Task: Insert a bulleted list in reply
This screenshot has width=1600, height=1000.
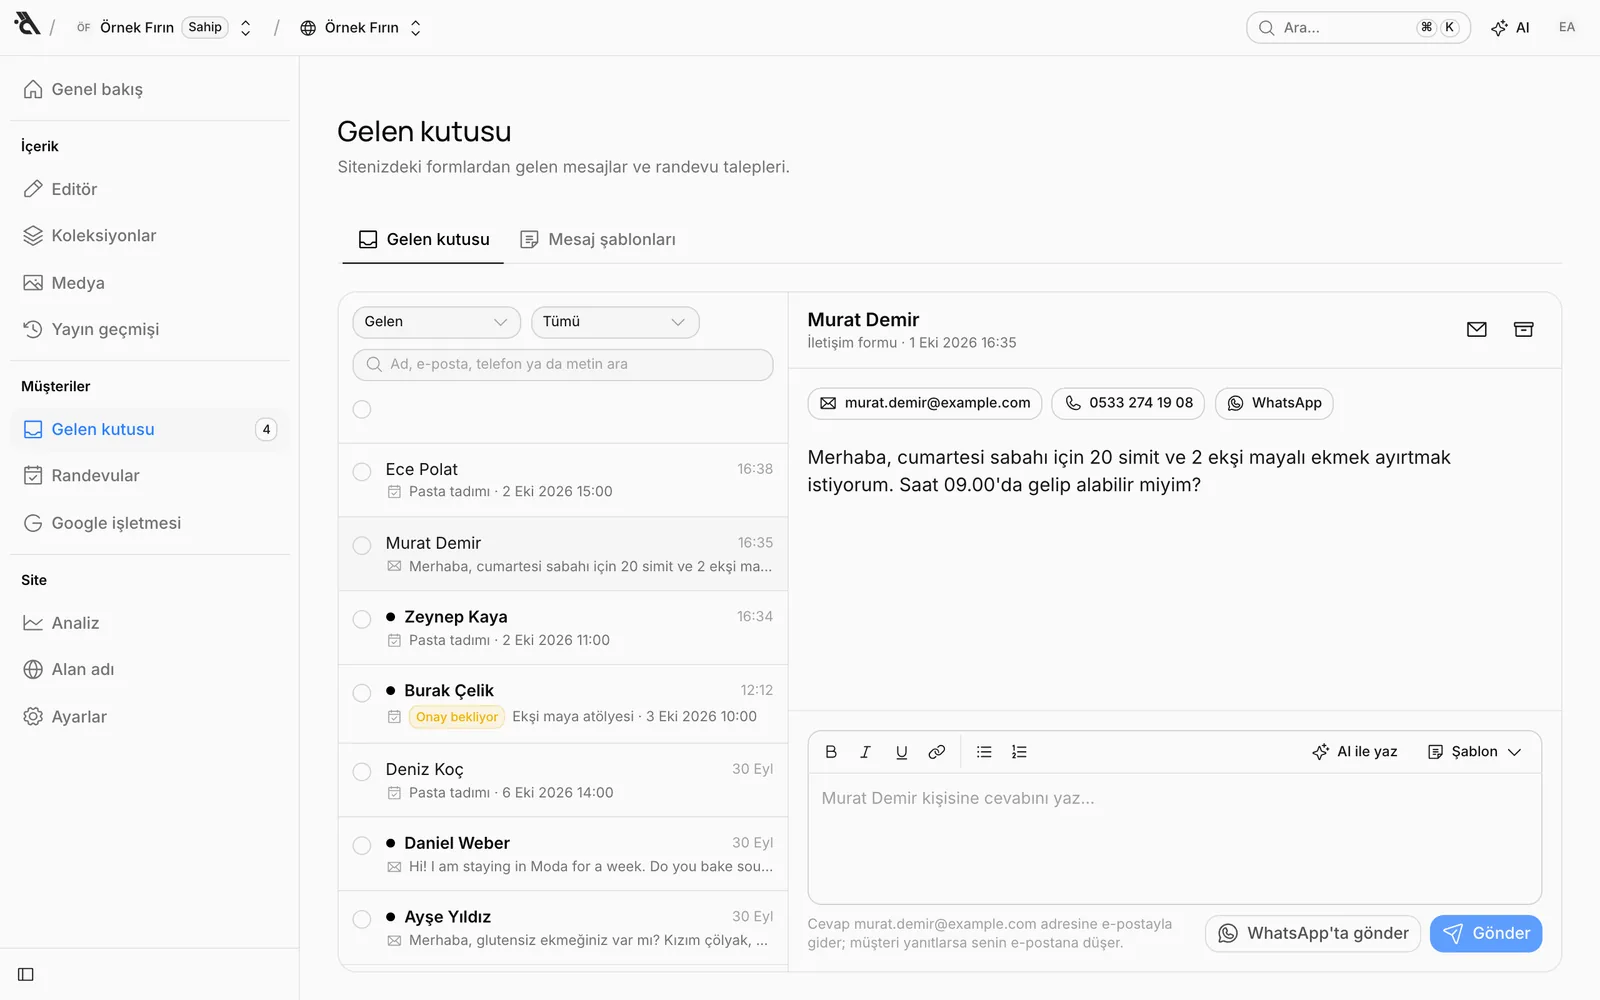Action: tap(984, 752)
